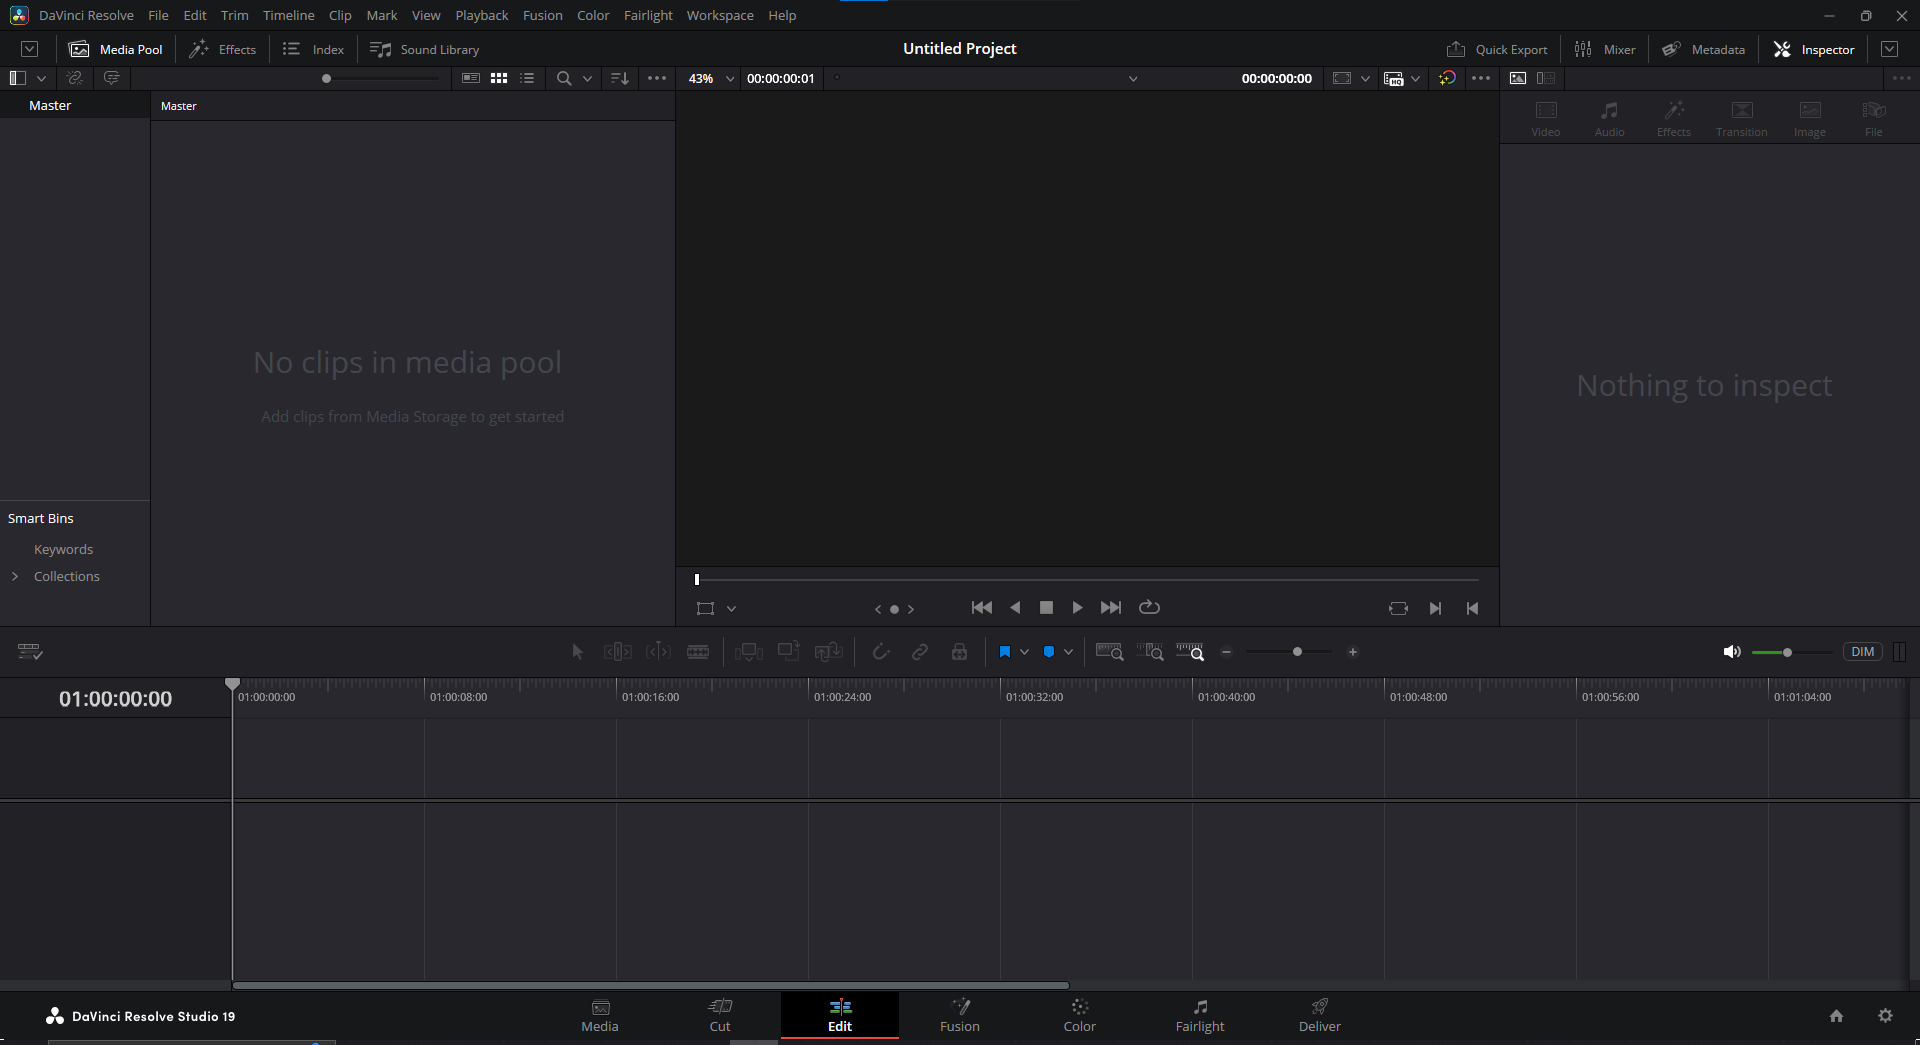Select media pool thumbnail view icon
This screenshot has height=1045, width=1920.
pos(499,78)
